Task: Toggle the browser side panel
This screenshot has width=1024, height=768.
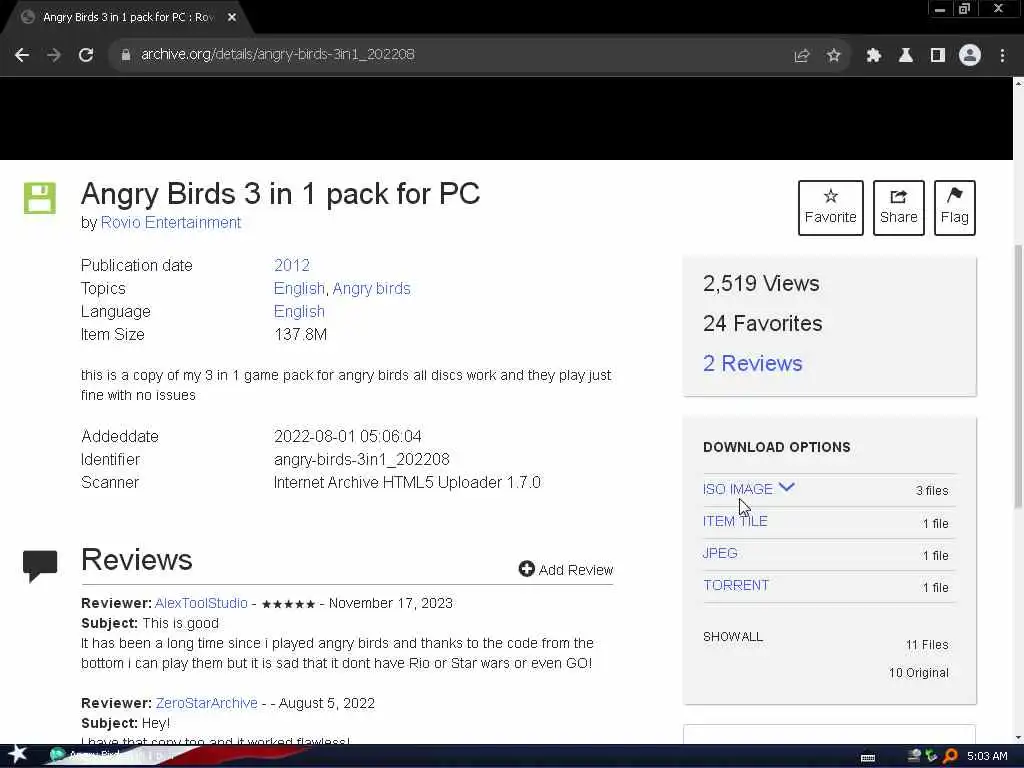Action: coord(938,56)
